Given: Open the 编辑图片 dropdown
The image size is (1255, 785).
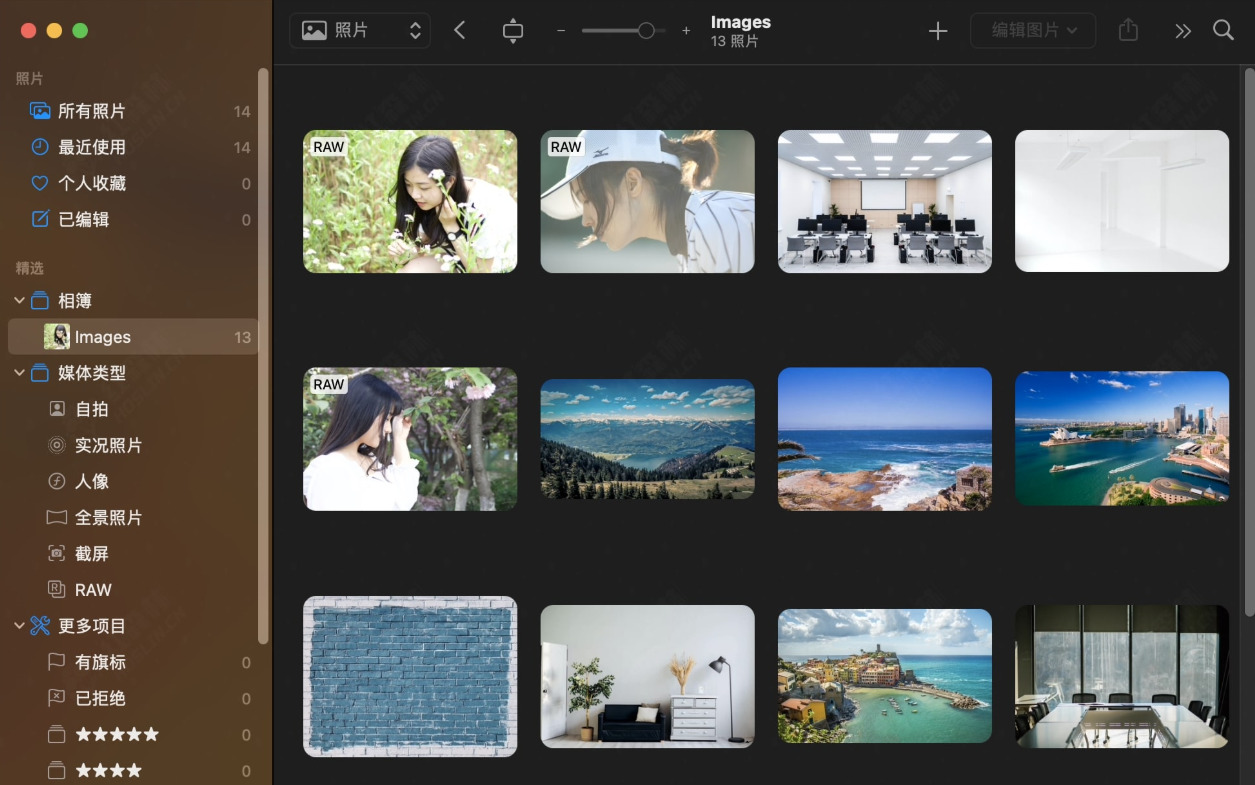Looking at the screenshot, I should click(1033, 30).
